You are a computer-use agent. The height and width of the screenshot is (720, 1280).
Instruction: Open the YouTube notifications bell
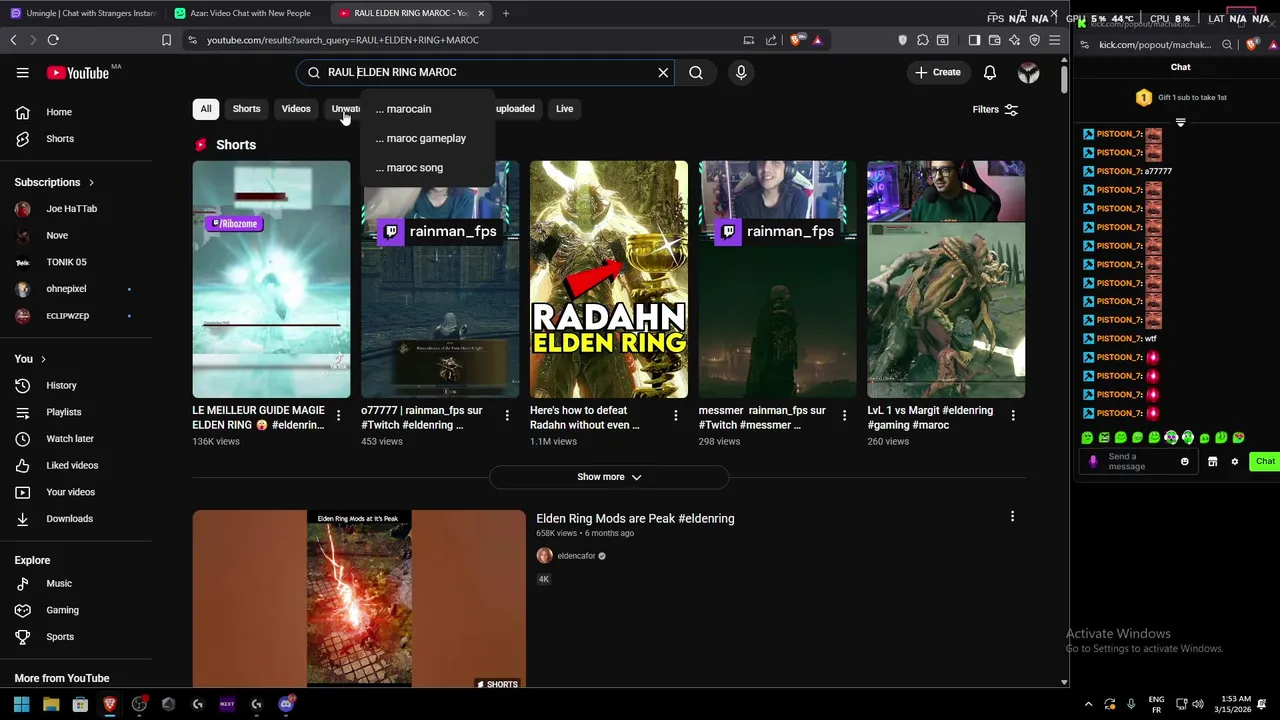(990, 72)
